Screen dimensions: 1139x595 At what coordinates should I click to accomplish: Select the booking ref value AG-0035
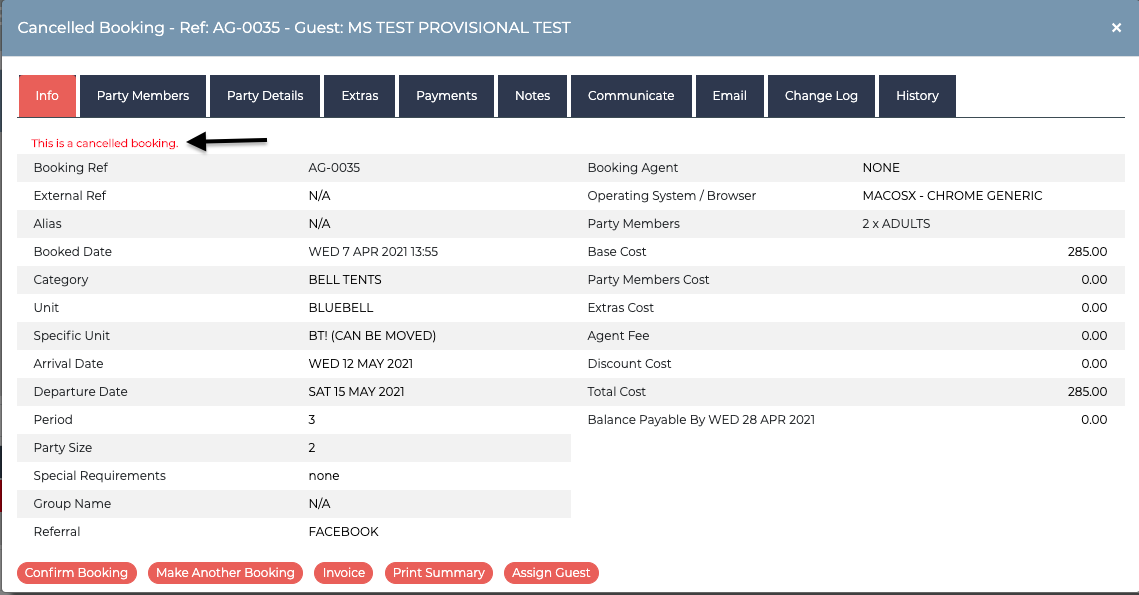click(334, 168)
